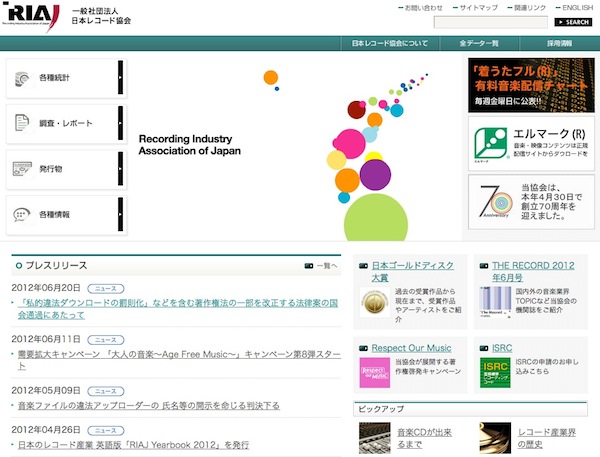Open the 各種統計 statistics chart icon
This screenshot has width=600, height=457.
pyautogui.click(x=23, y=78)
